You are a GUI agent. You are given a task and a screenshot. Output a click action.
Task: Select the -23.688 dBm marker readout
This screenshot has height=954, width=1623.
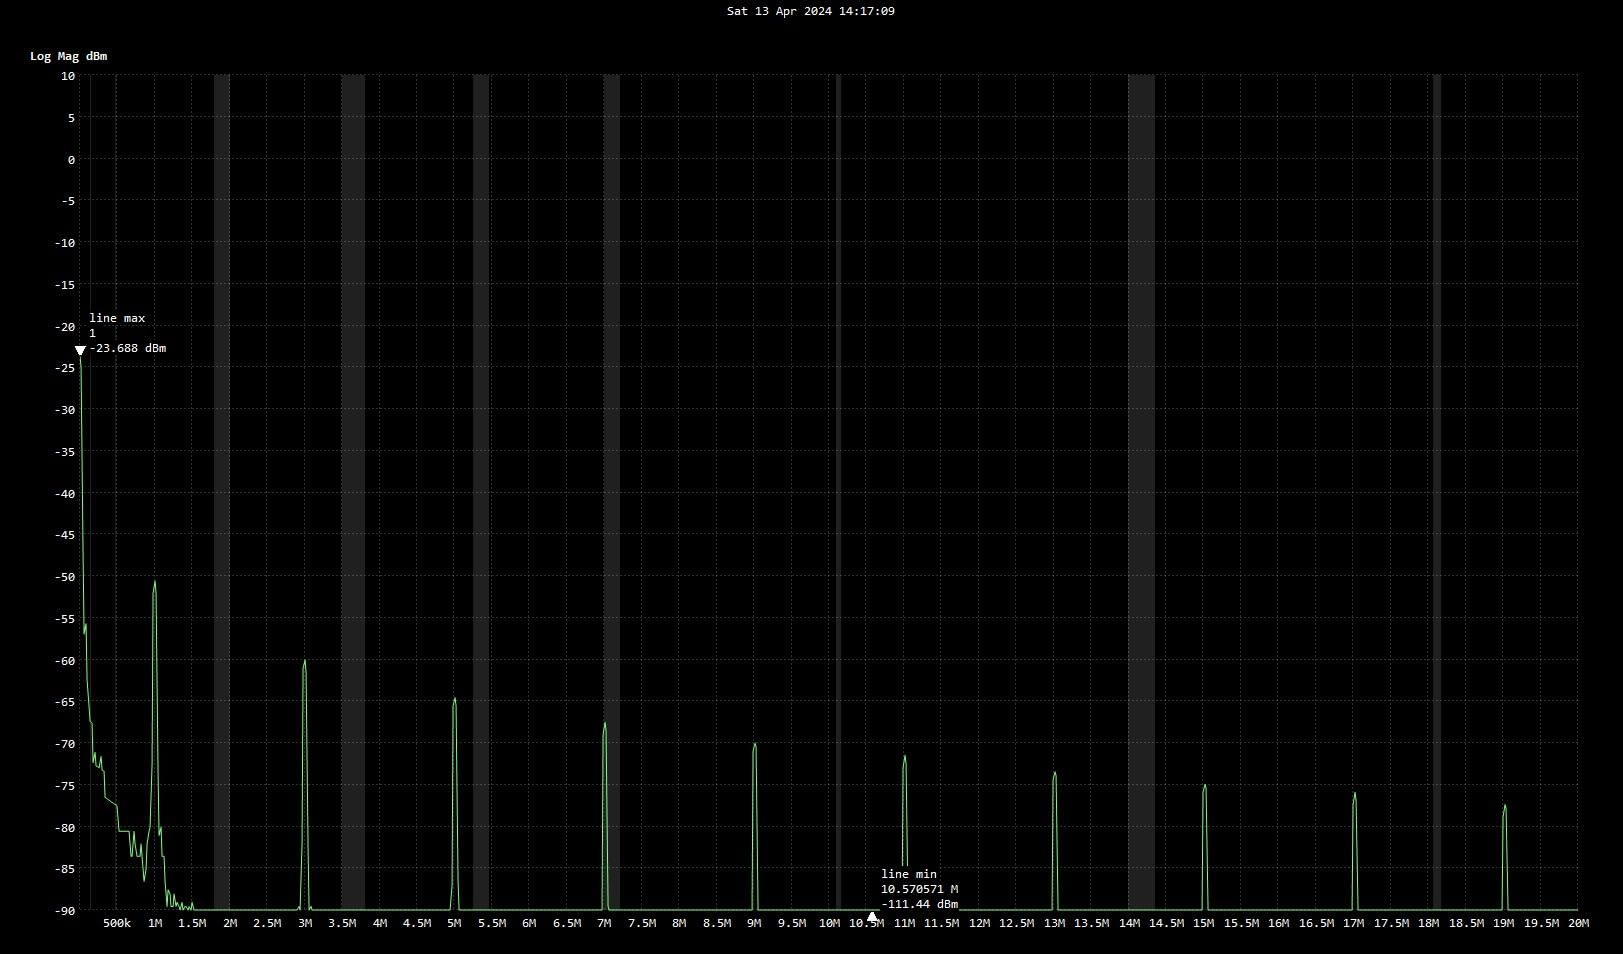coord(128,349)
